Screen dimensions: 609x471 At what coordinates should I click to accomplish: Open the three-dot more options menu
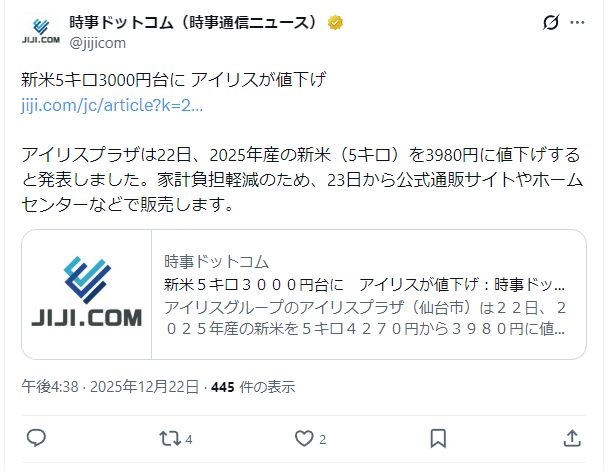577,22
